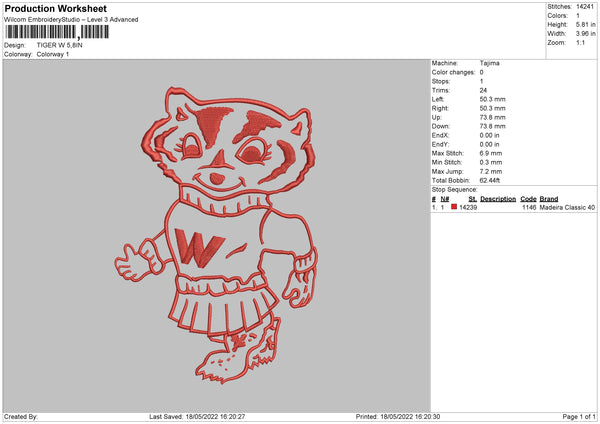Click the Stitches value 14241
Screen dimensions: 600x424
(x=585, y=7)
